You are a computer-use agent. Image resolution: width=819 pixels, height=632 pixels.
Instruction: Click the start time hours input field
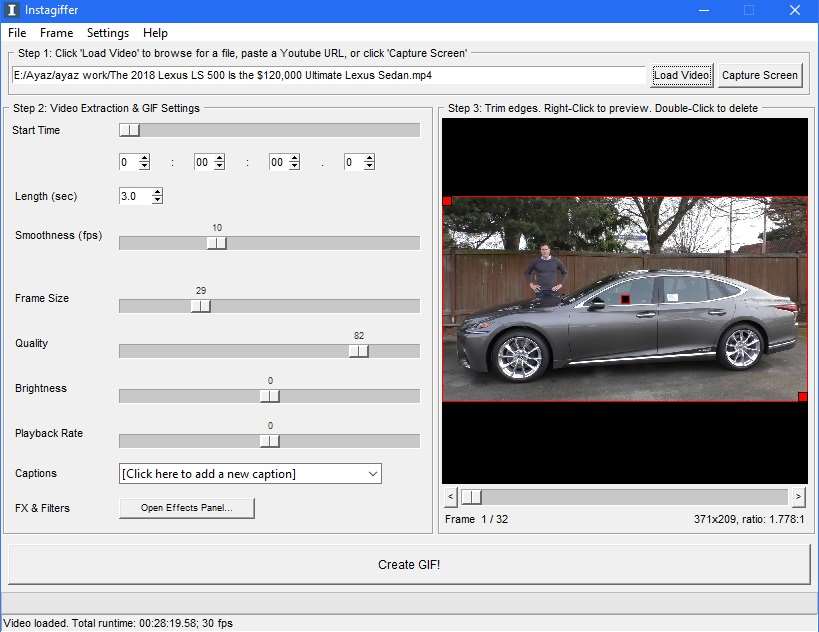(x=129, y=162)
